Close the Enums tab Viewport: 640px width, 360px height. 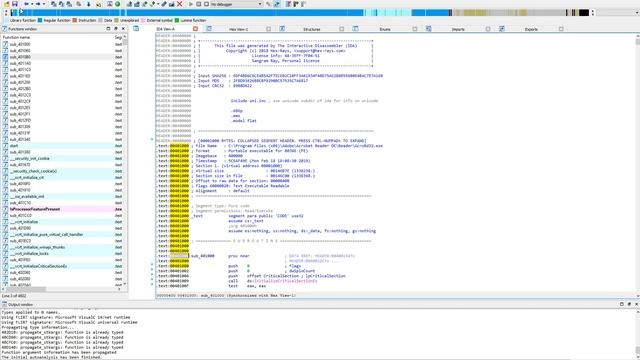(x=415, y=29)
